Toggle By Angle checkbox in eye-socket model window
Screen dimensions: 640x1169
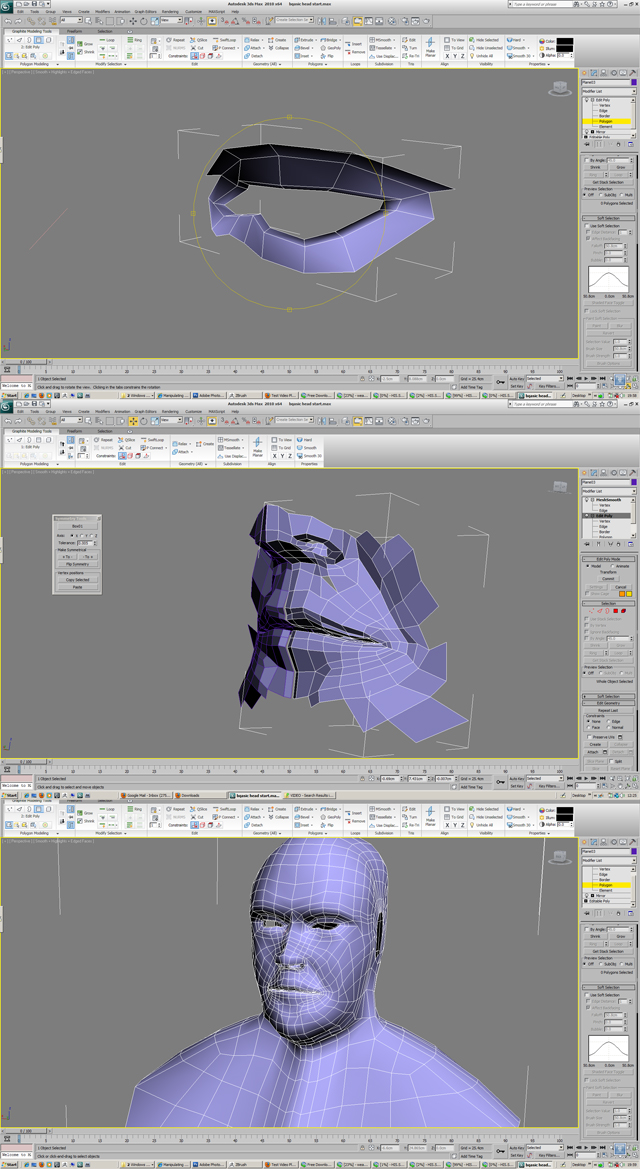tap(587, 160)
